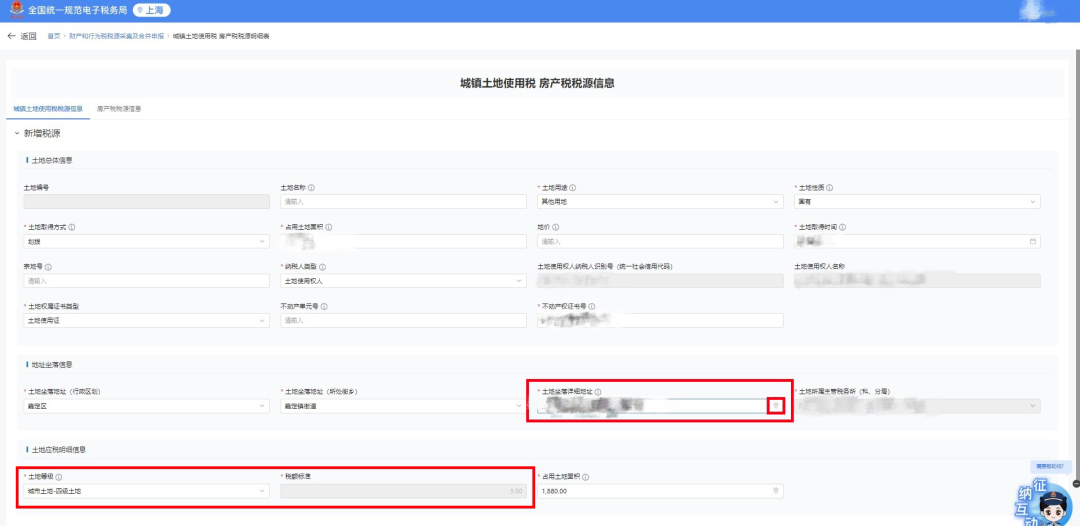Click the info icon next to 纳税人类型
The width and height of the screenshot is (1080, 526).
click(323, 267)
